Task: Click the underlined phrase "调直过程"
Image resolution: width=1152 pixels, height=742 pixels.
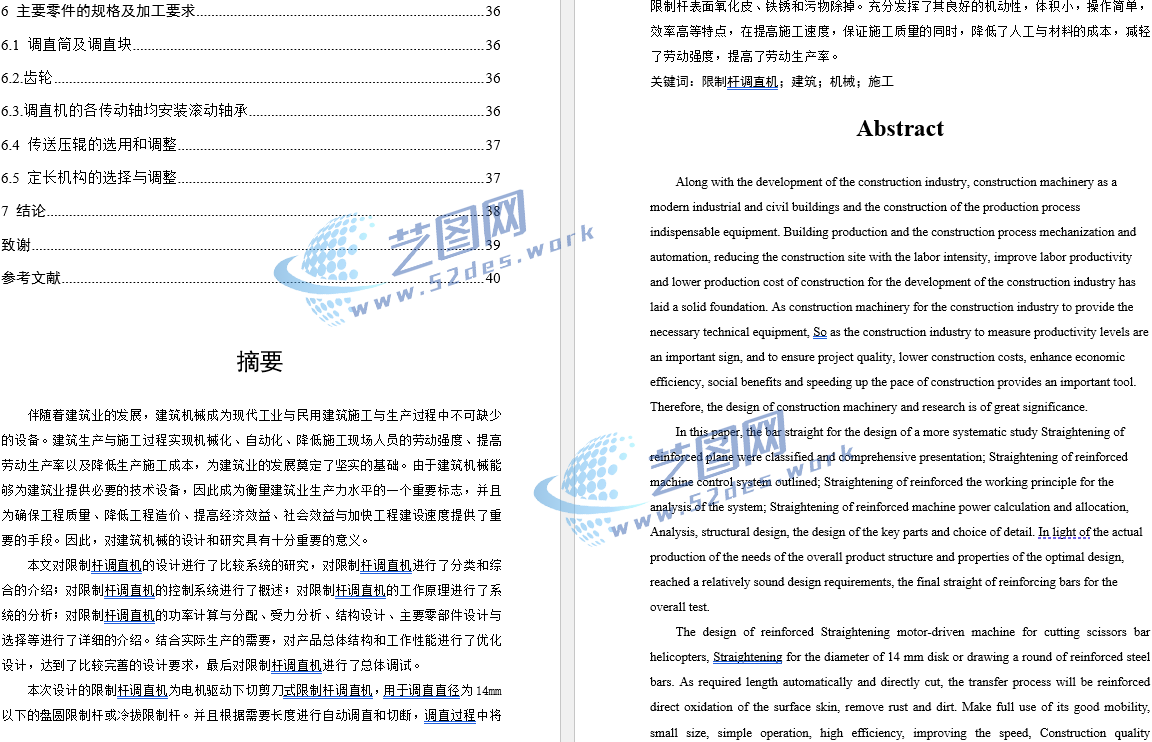Action: [450, 716]
